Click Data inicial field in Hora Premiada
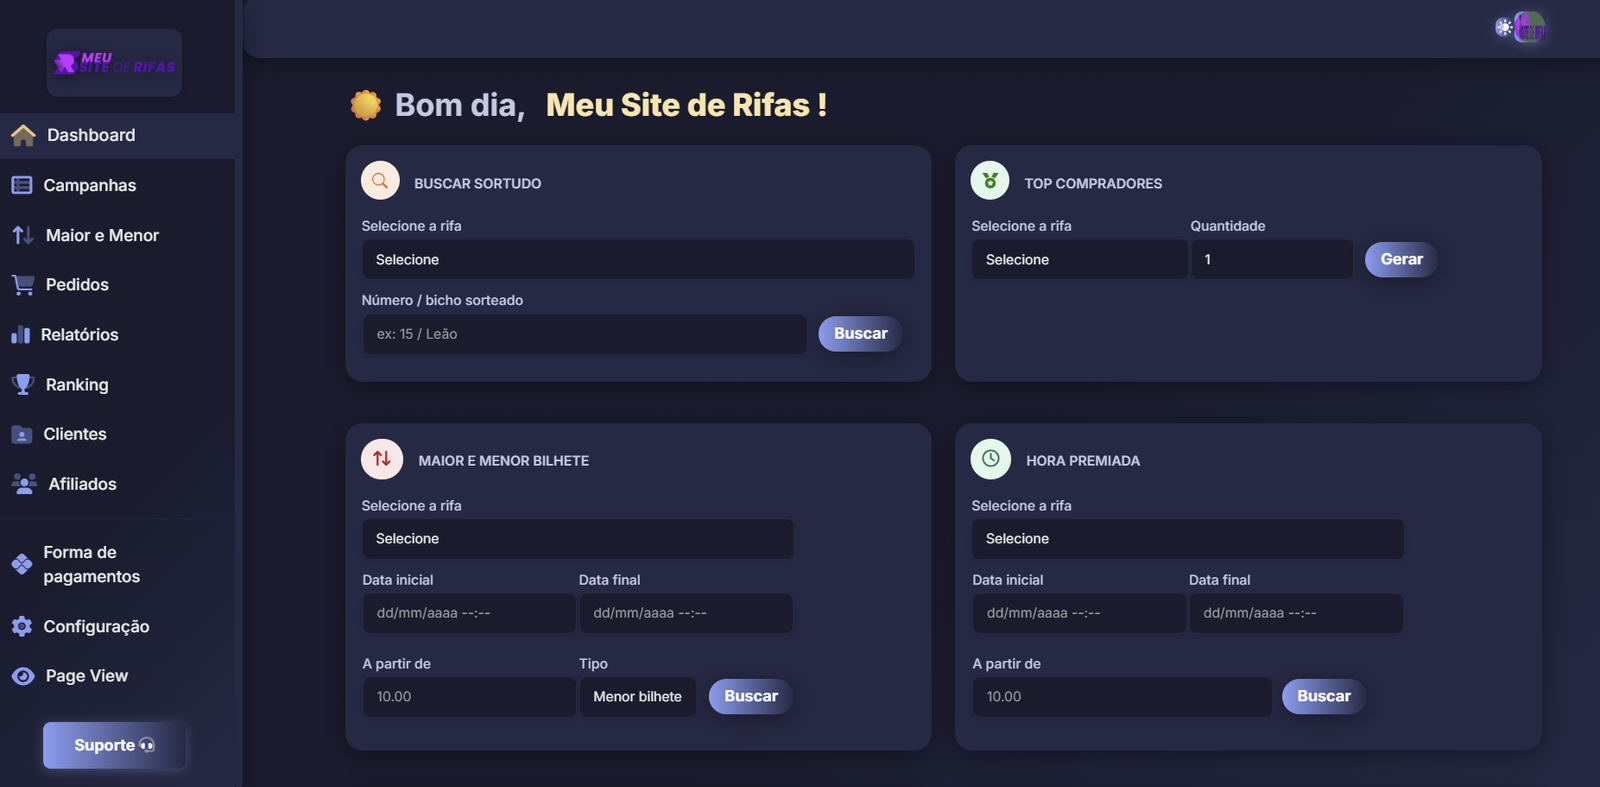Viewport: 1600px width, 787px height. (1079, 613)
